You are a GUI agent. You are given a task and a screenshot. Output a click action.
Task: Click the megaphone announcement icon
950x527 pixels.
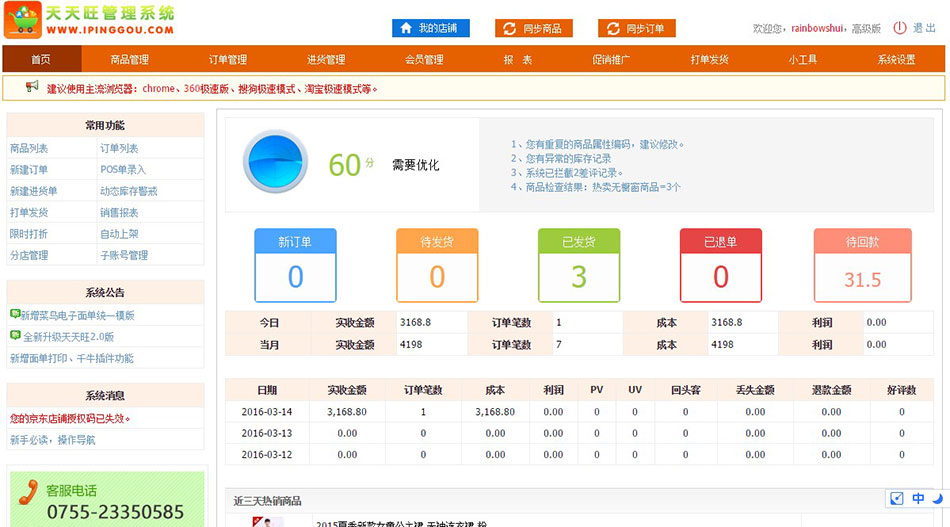tap(32, 87)
